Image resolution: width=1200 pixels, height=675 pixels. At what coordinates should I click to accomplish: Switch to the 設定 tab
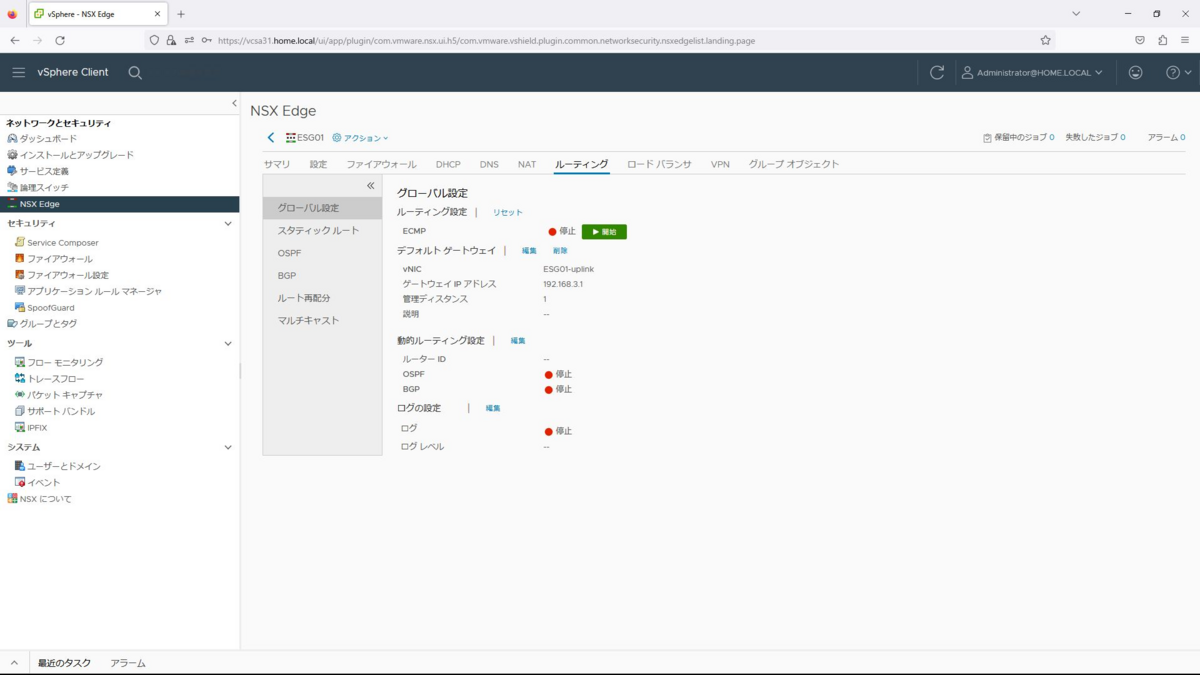(x=318, y=164)
